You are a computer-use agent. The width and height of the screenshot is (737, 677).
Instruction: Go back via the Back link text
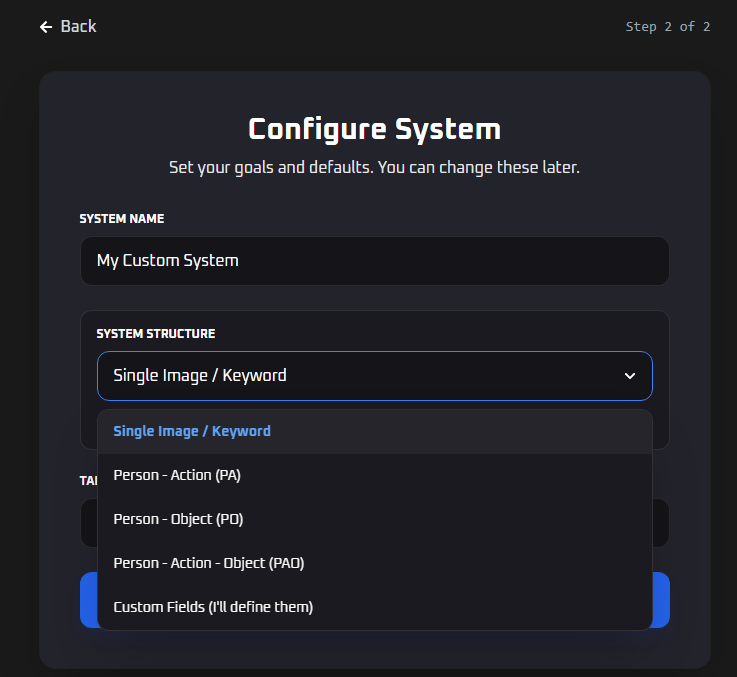(78, 26)
